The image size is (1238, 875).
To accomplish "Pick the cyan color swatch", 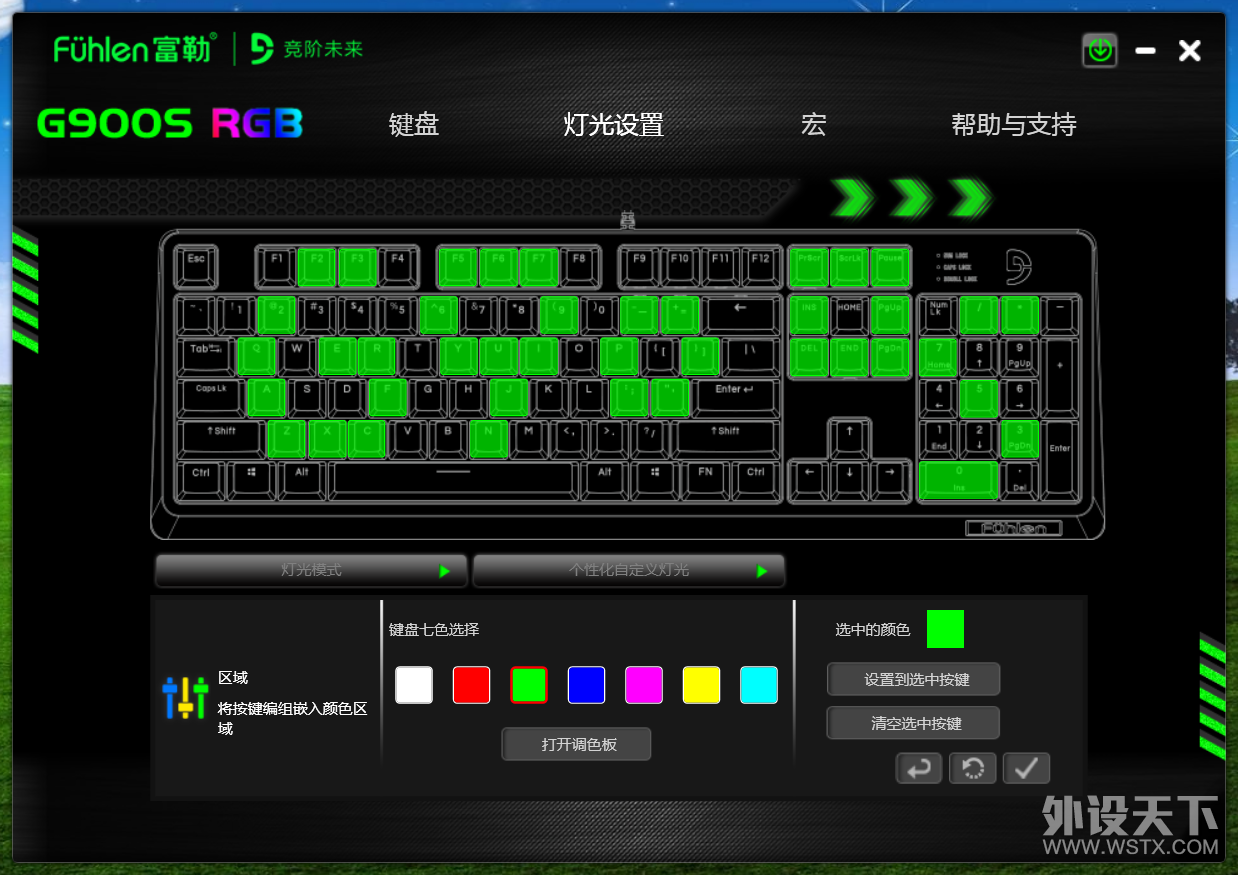I will [x=759, y=685].
